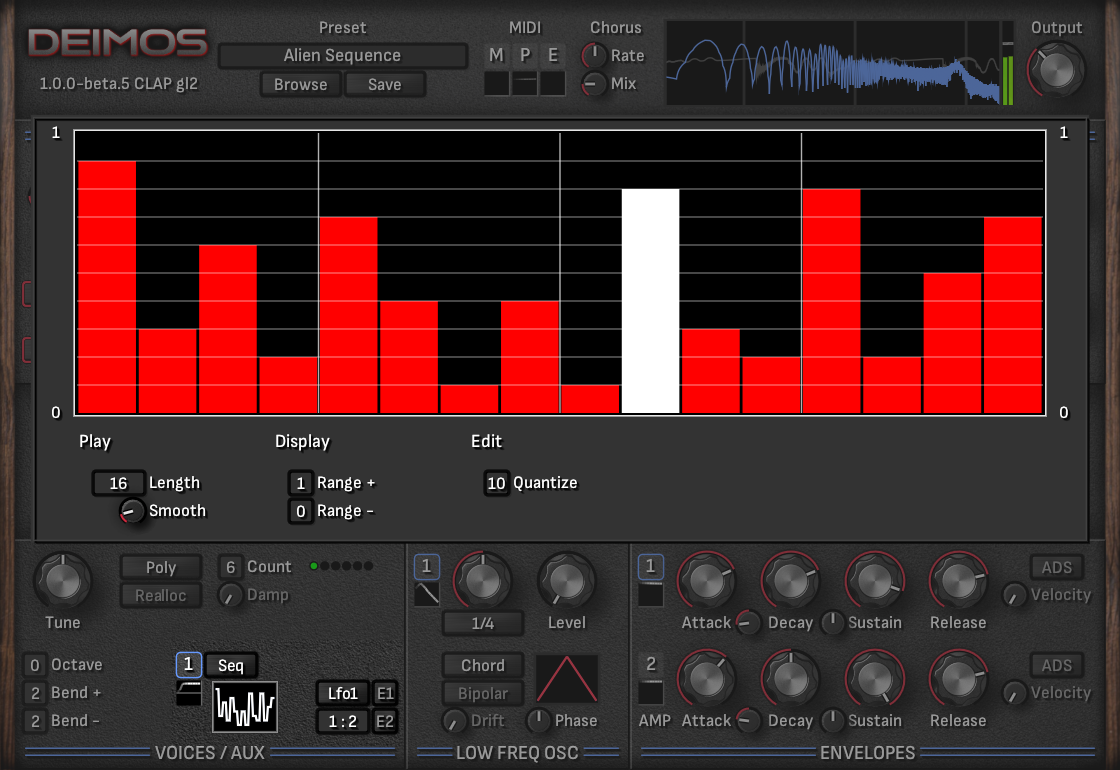Click the tallest red first step bar

107,287
